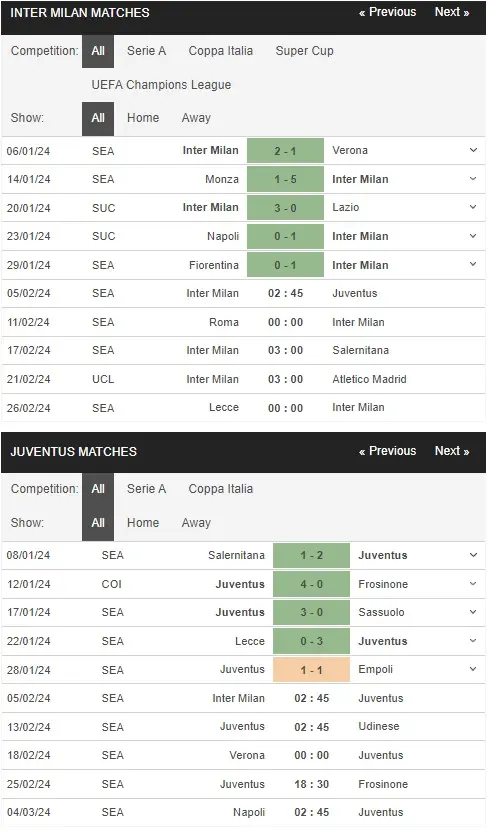Click the 2 - 1 score against Verona
Image resolution: width=488 pixels, height=835 pixels.
pyautogui.click(x=286, y=151)
